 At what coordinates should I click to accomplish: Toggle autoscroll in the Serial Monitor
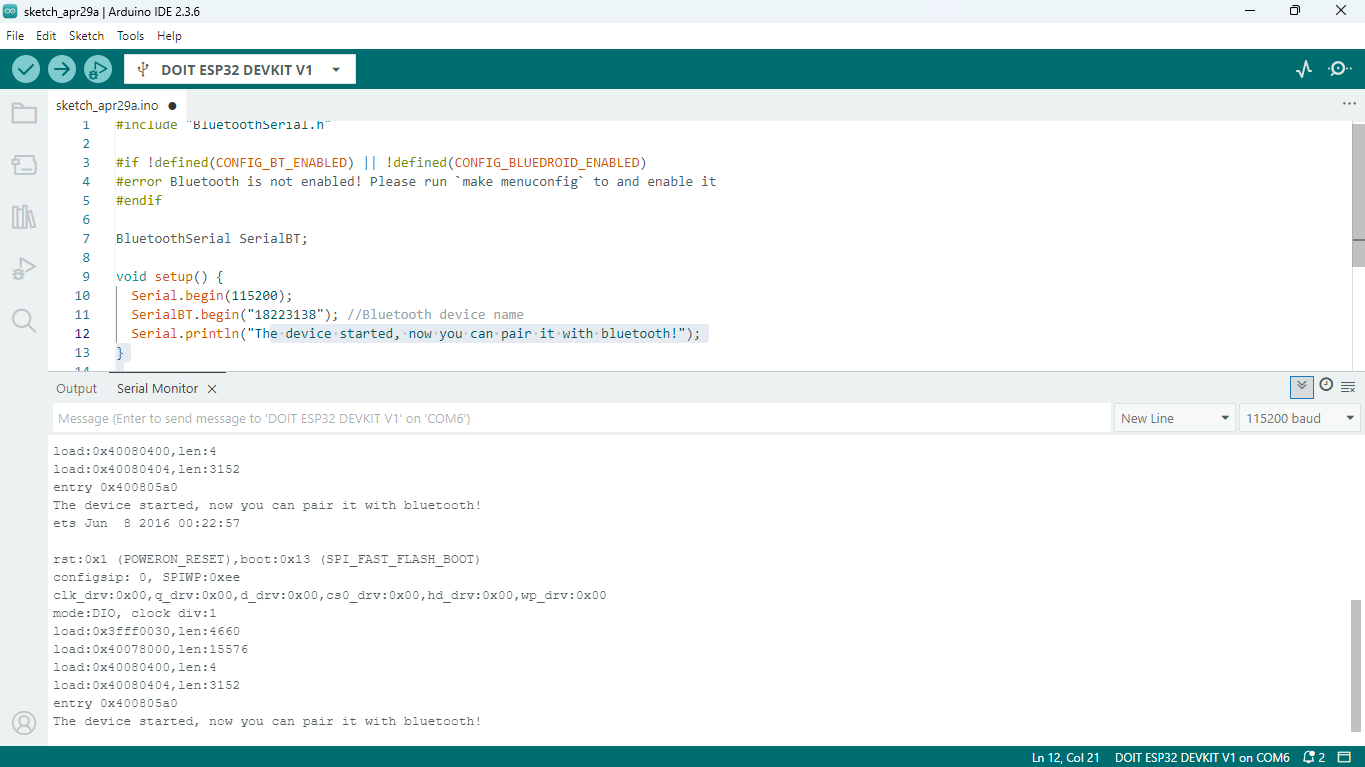click(x=1302, y=386)
